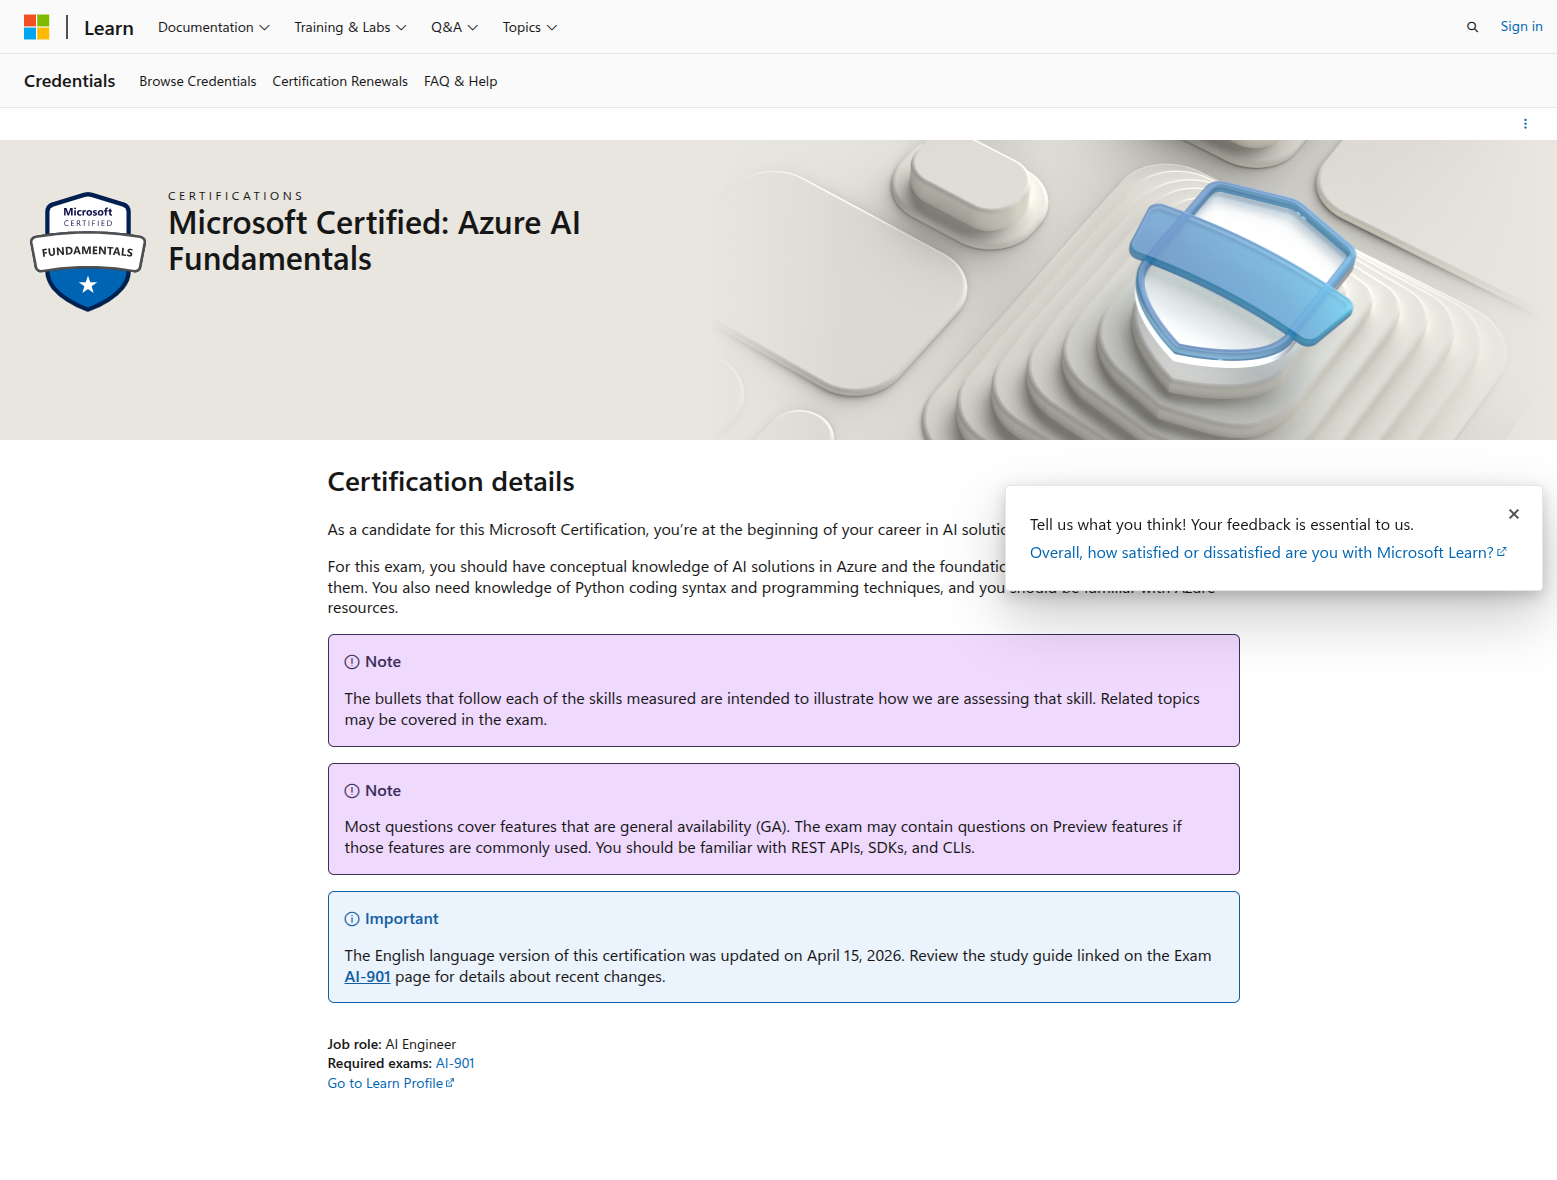Expand the Documentation dropdown
This screenshot has height=1180, width=1557.
pyautogui.click(x=214, y=27)
